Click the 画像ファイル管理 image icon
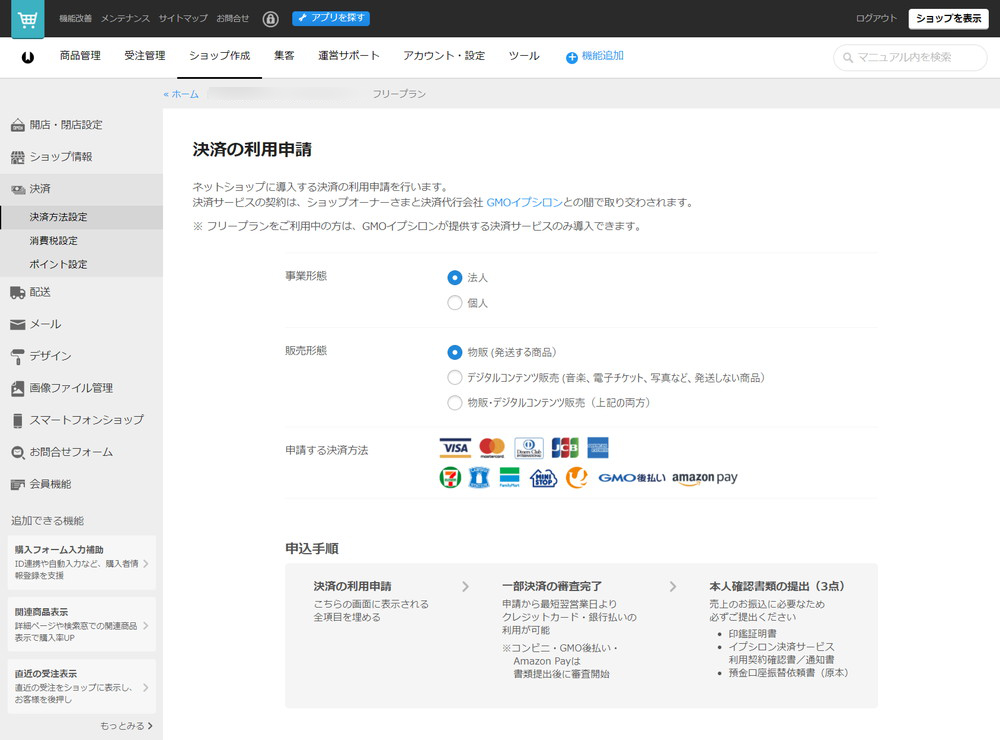This screenshot has width=1000, height=740. click(x=18, y=388)
